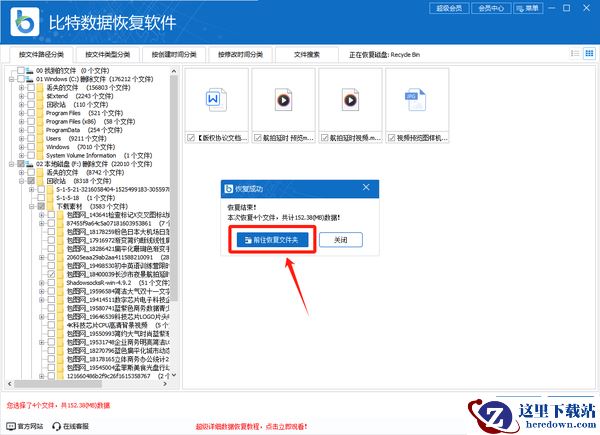
Task: Click the logo in 恢复成功 dialog title
Action: click(x=229, y=189)
